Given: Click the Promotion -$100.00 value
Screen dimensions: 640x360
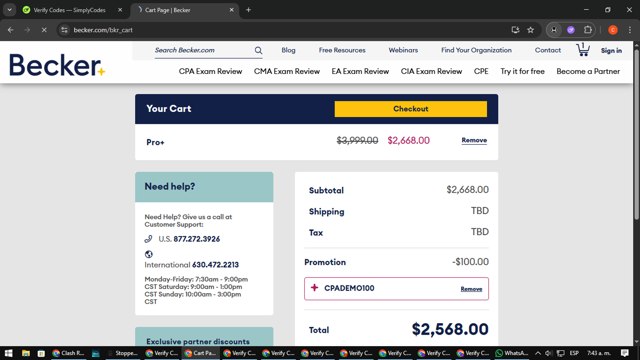Looking at the screenshot, I should click(470, 262).
